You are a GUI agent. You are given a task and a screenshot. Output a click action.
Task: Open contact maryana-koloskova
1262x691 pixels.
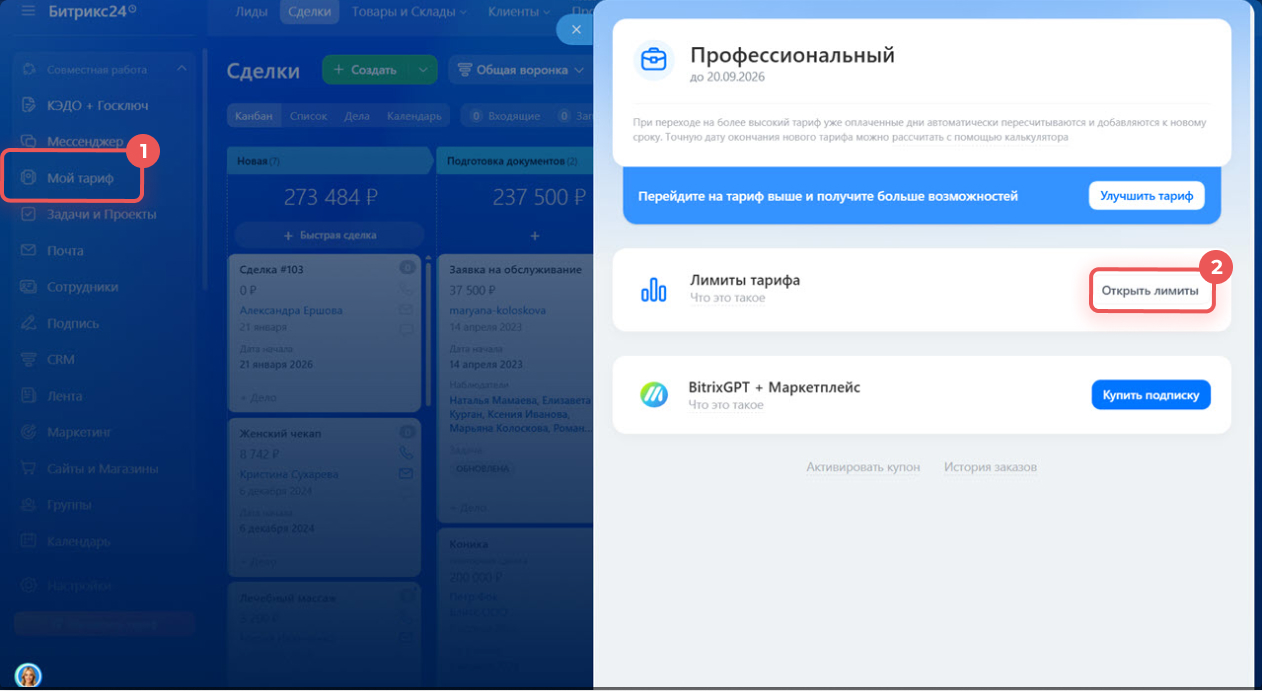point(497,310)
